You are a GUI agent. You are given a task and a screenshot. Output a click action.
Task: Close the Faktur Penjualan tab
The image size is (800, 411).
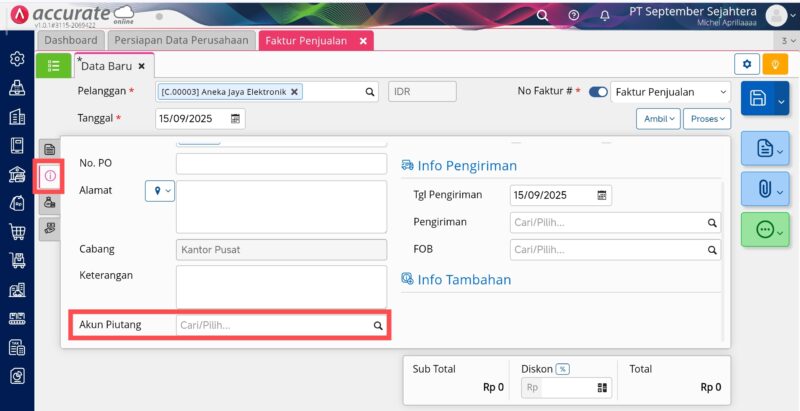click(363, 40)
